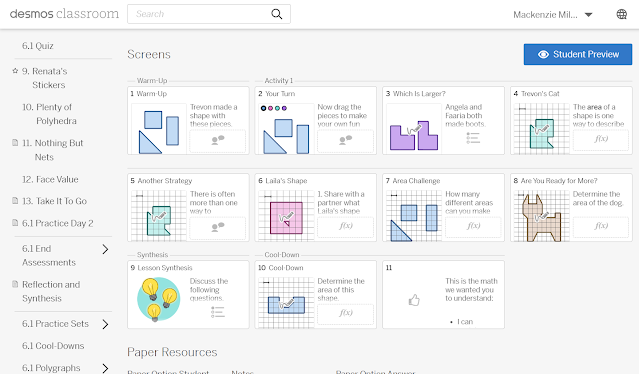Click document icon next to Nothing But Nets
639x374 pixels.
[15, 143]
